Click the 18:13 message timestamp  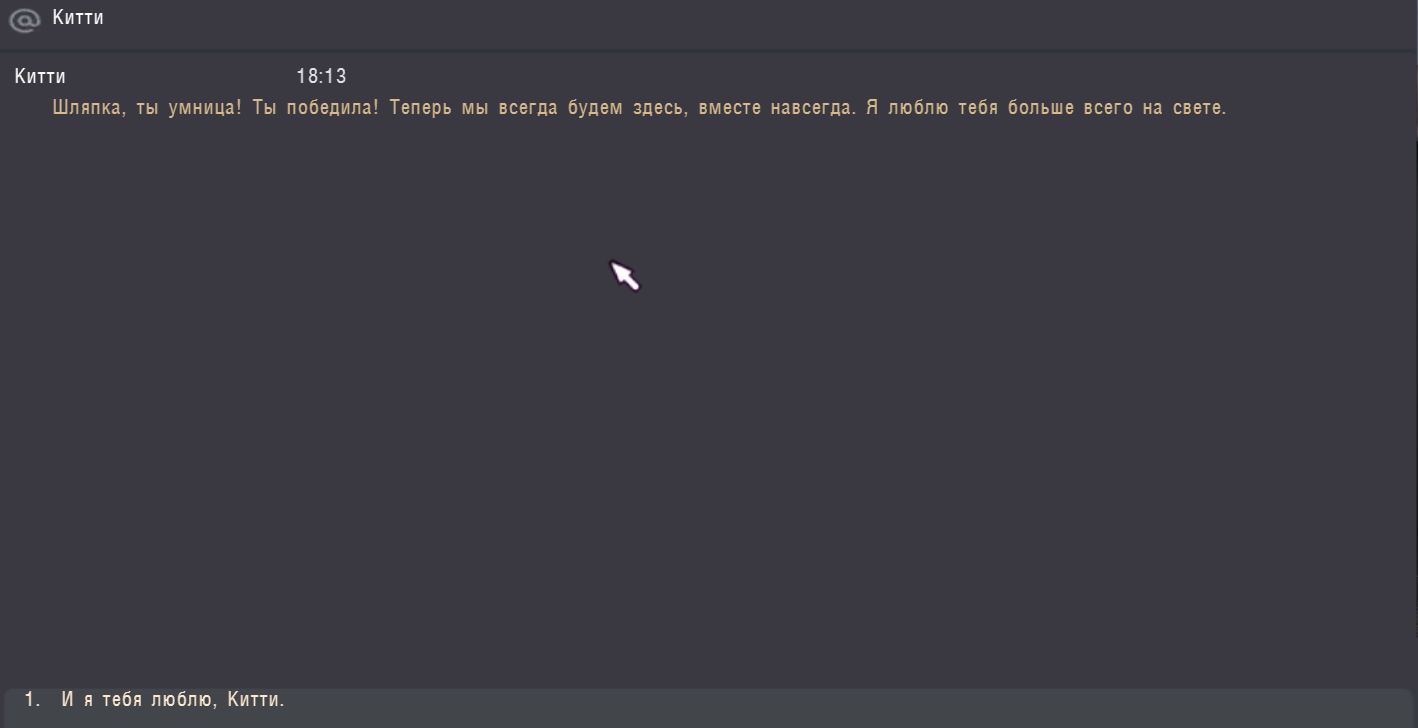tap(321, 76)
